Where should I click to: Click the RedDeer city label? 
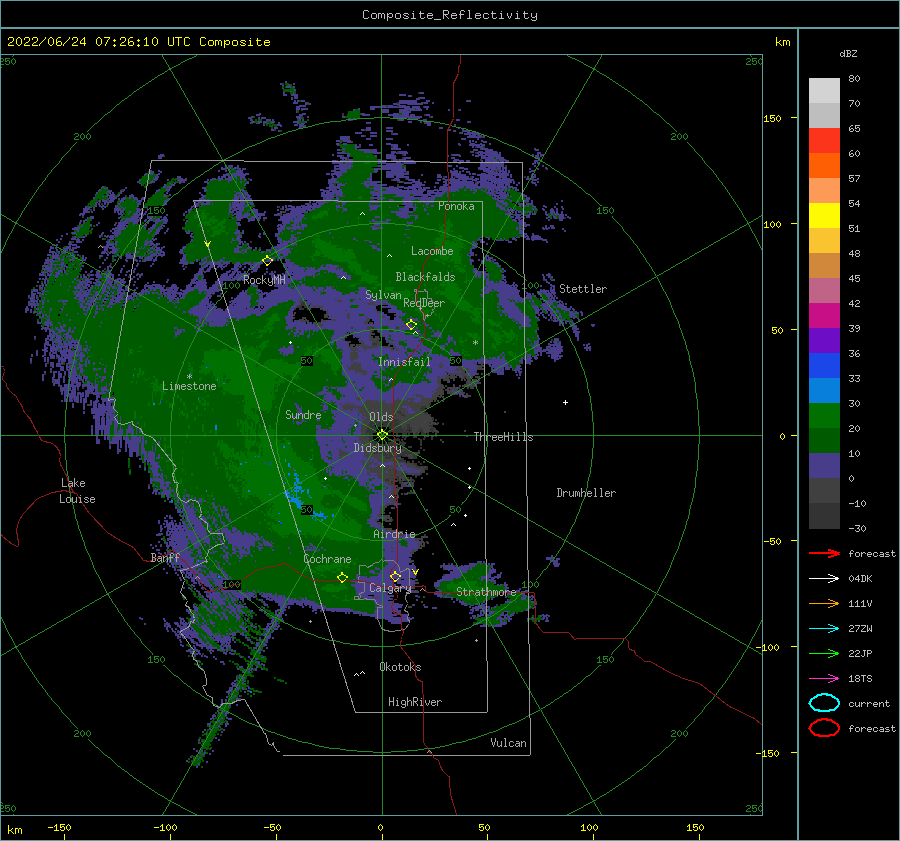424,303
